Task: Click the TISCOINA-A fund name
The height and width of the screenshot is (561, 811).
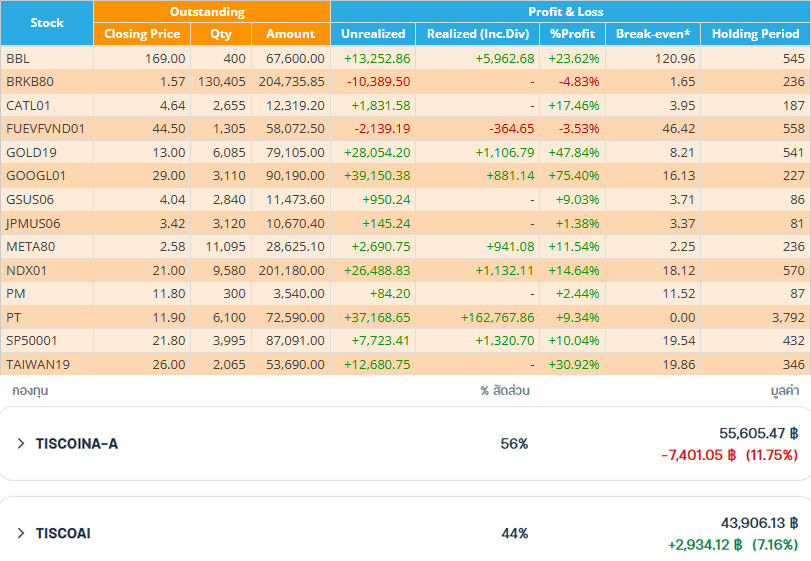Action: 76,443
